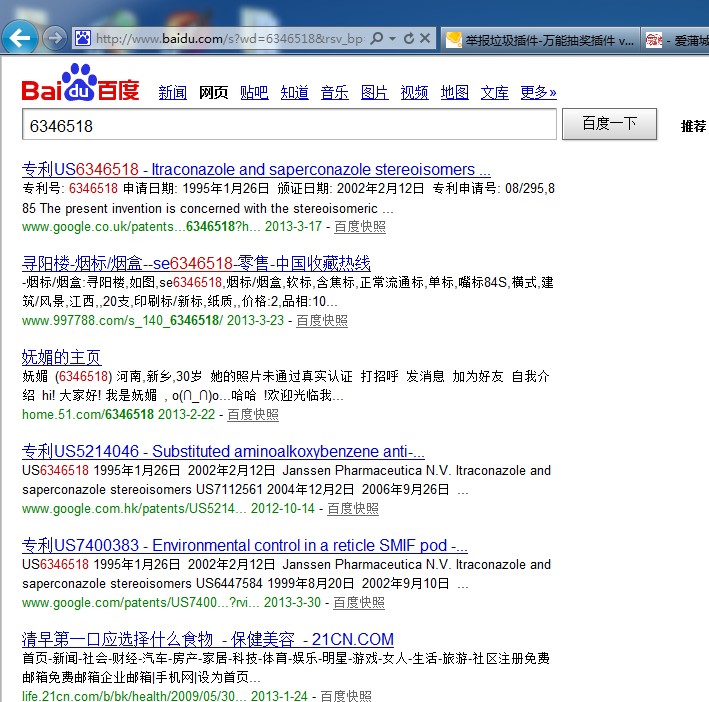The image size is (709, 702).
Task: Open the 视频 video category
Action: tap(415, 92)
